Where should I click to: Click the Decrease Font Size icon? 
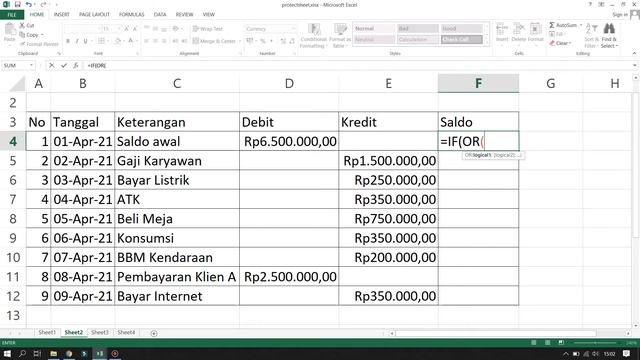(135, 29)
